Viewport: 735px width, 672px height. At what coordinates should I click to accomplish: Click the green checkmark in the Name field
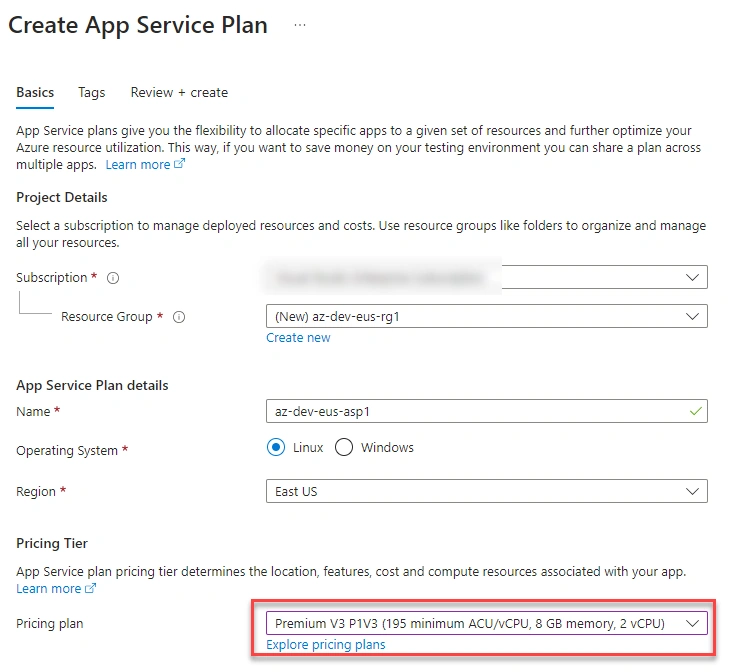pyautogui.click(x=696, y=411)
